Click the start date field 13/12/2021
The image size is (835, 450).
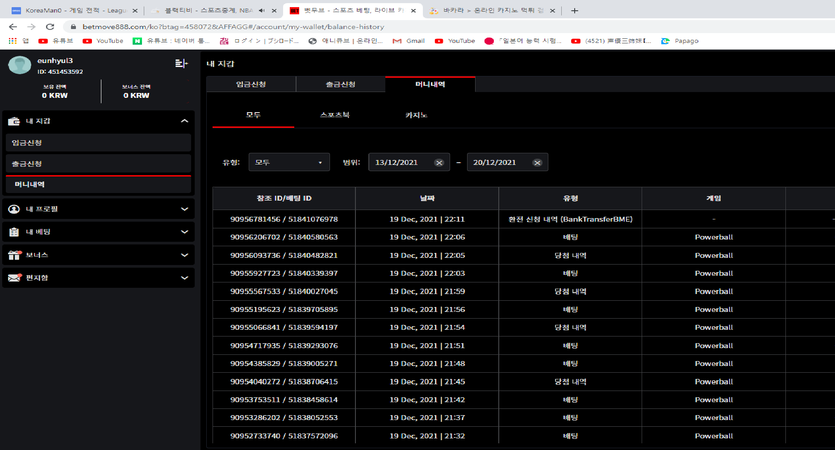409,162
